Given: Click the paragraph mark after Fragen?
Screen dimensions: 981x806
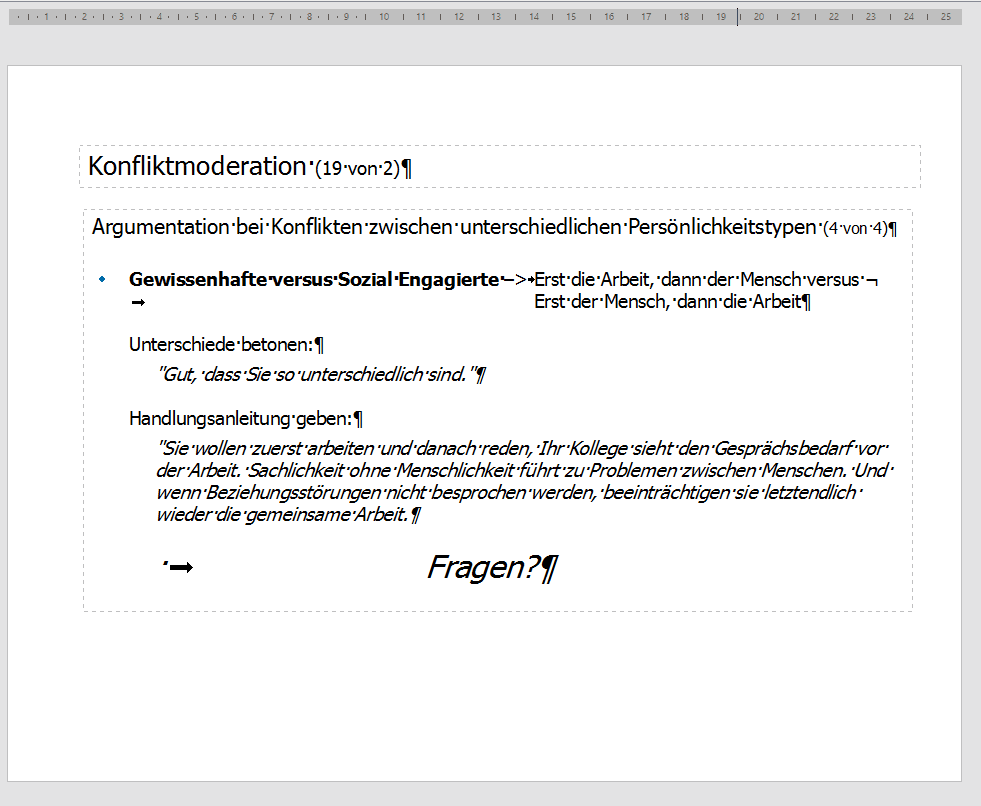Looking at the screenshot, I should [549, 569].
